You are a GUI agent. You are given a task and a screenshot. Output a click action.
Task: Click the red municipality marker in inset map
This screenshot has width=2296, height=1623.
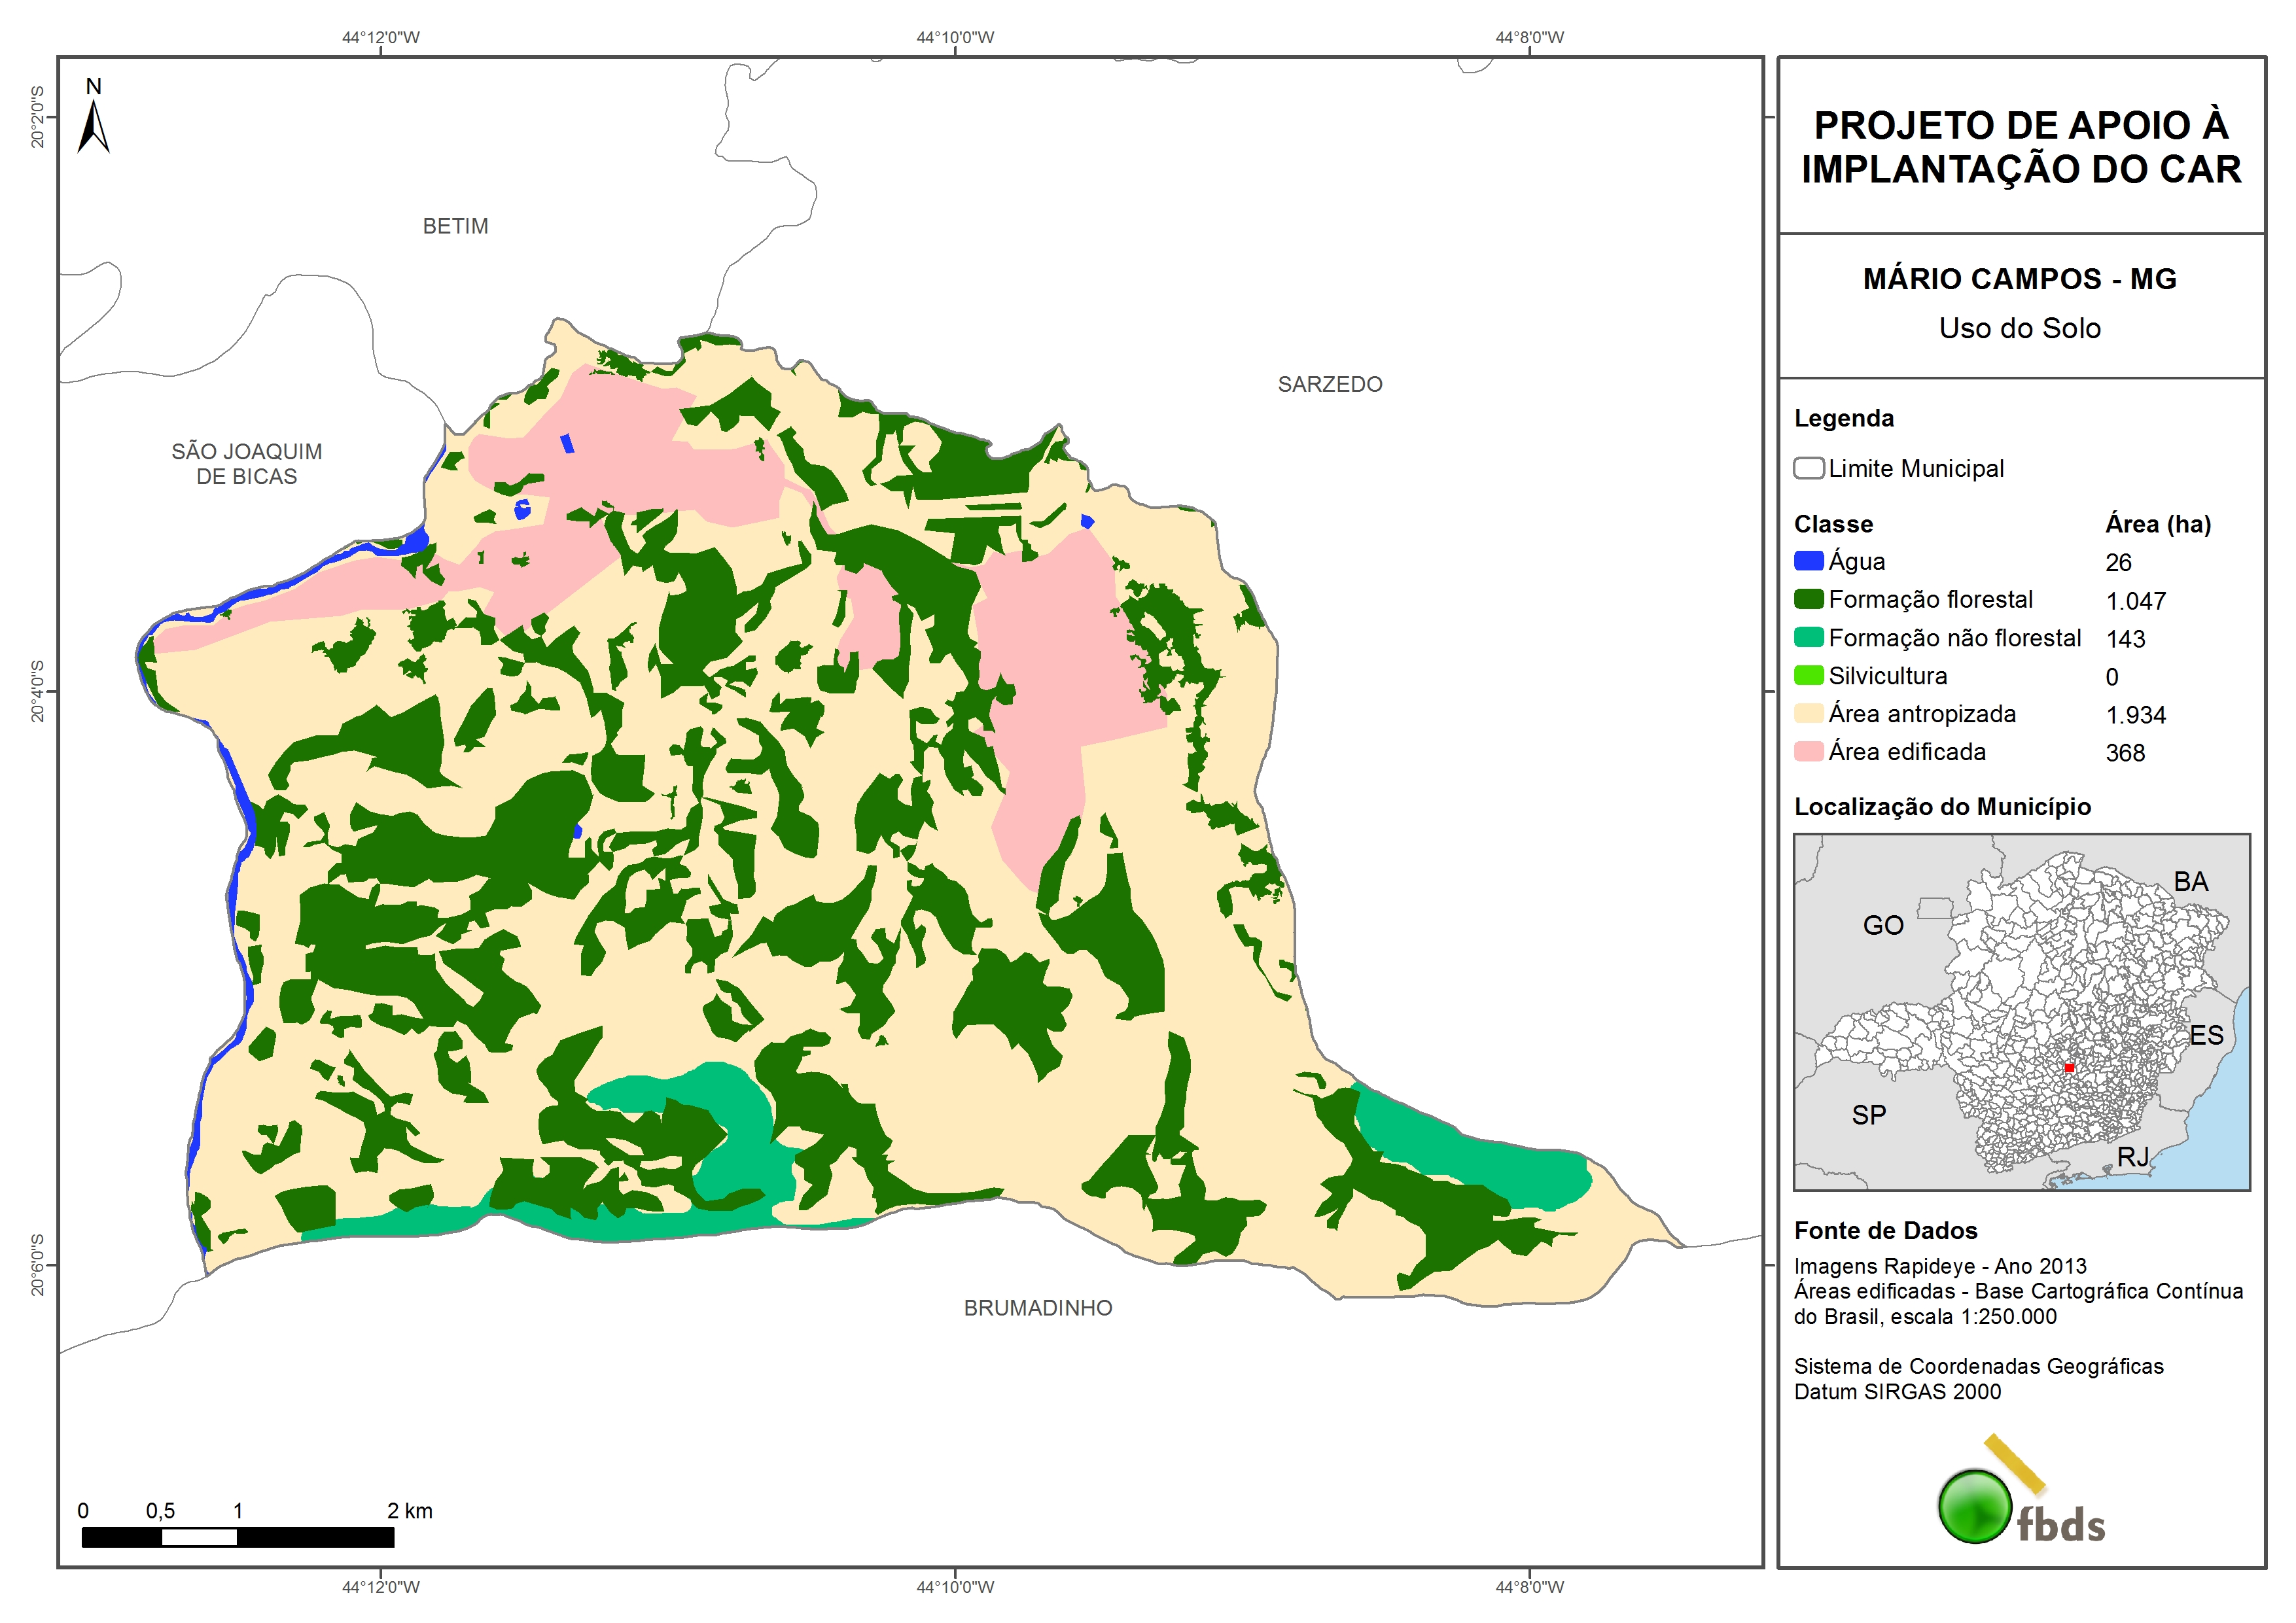point(2069,1067)
